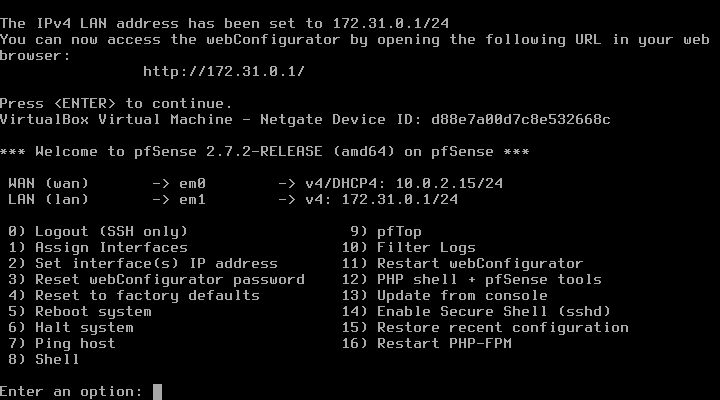Select option 7 Ping host

coord(62,344)
